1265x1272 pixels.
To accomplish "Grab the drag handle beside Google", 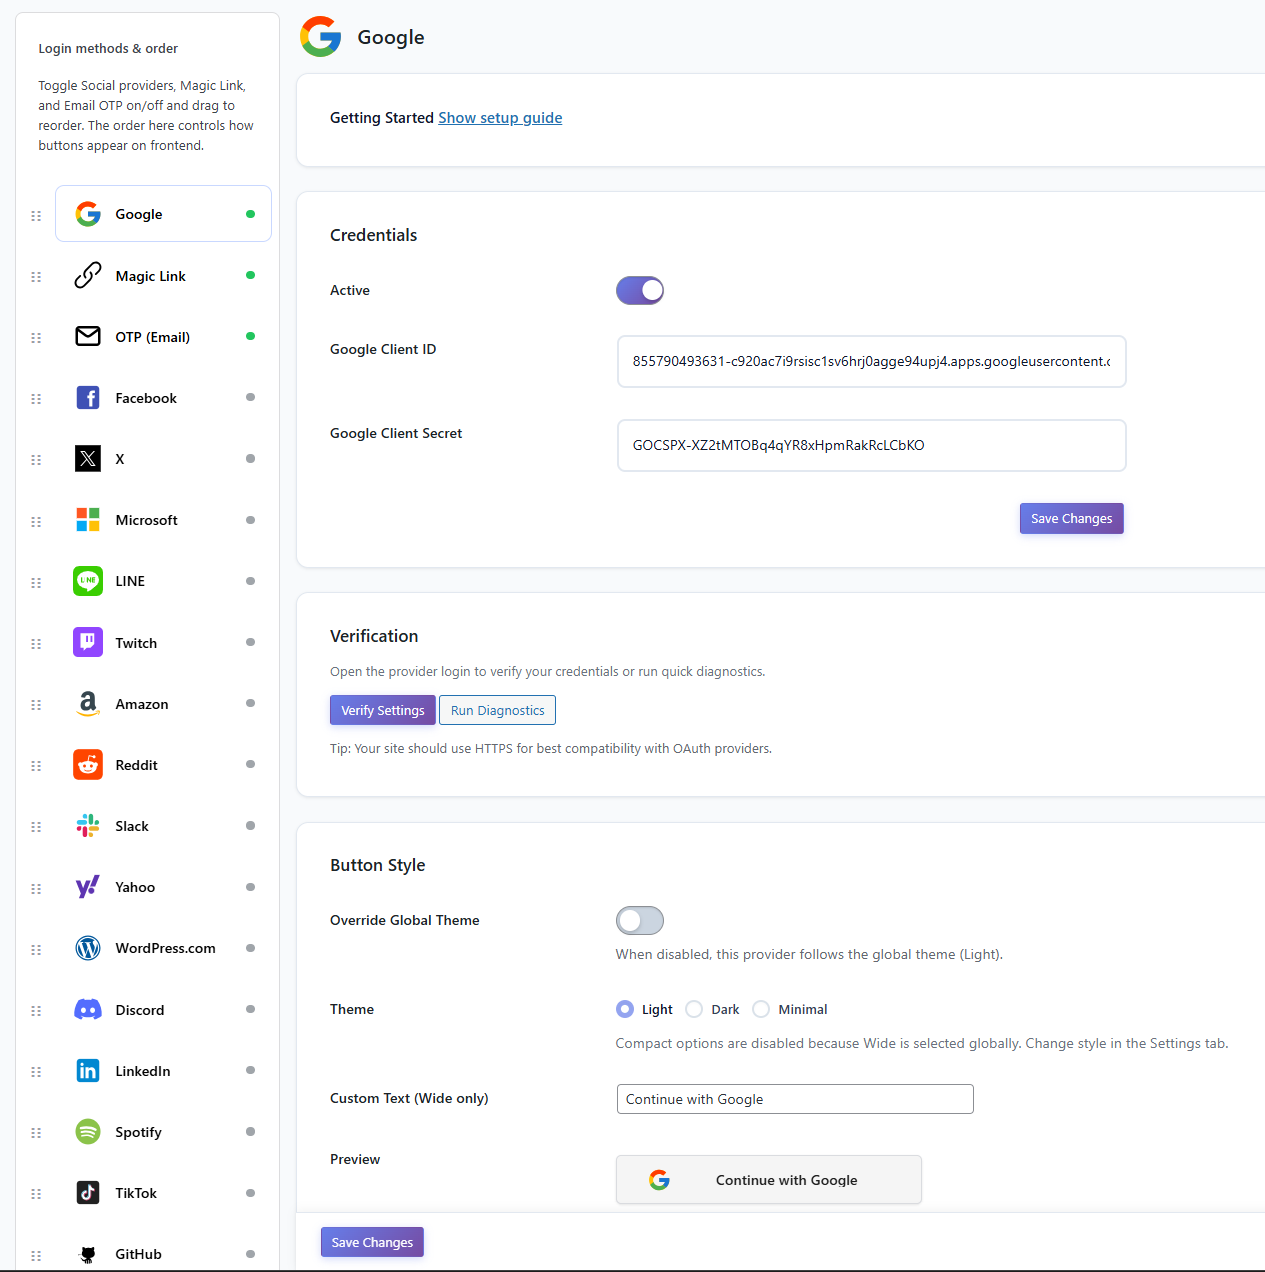I will 36,216.
